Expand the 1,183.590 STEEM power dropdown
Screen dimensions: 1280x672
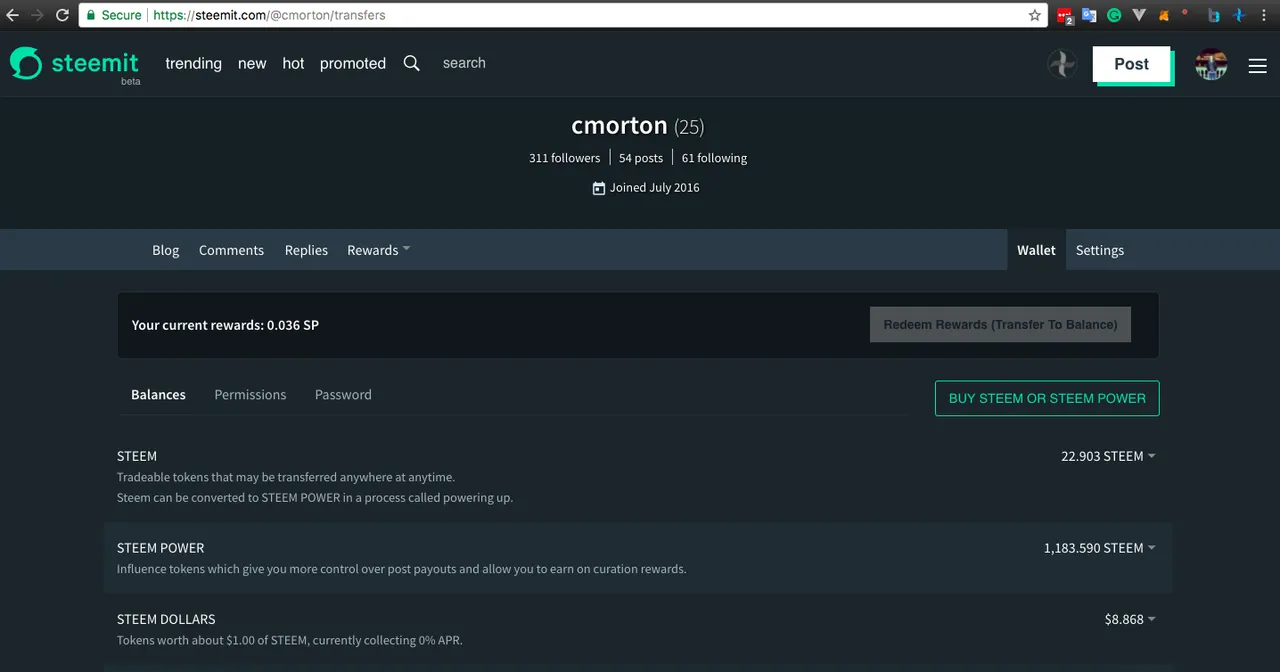tap(1099, 548)
